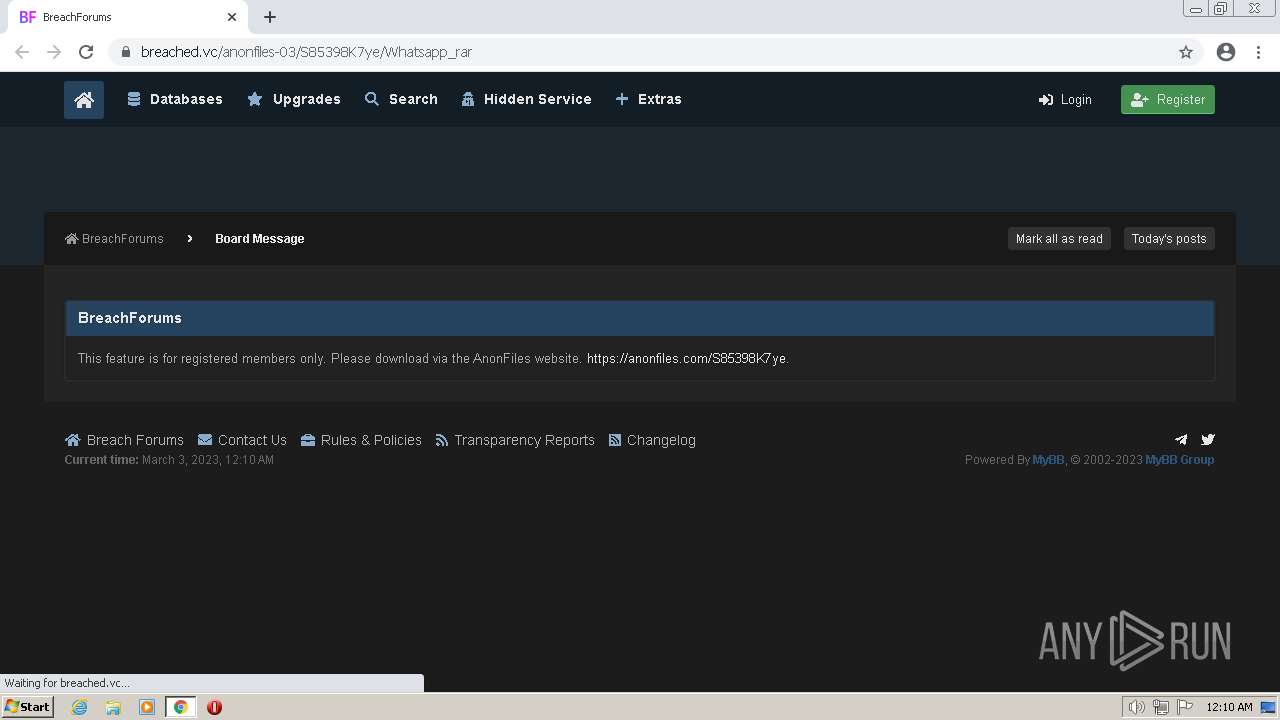1280x720 pixels.
Task: Open Transparency Reports
Action: tap(515, 440)
